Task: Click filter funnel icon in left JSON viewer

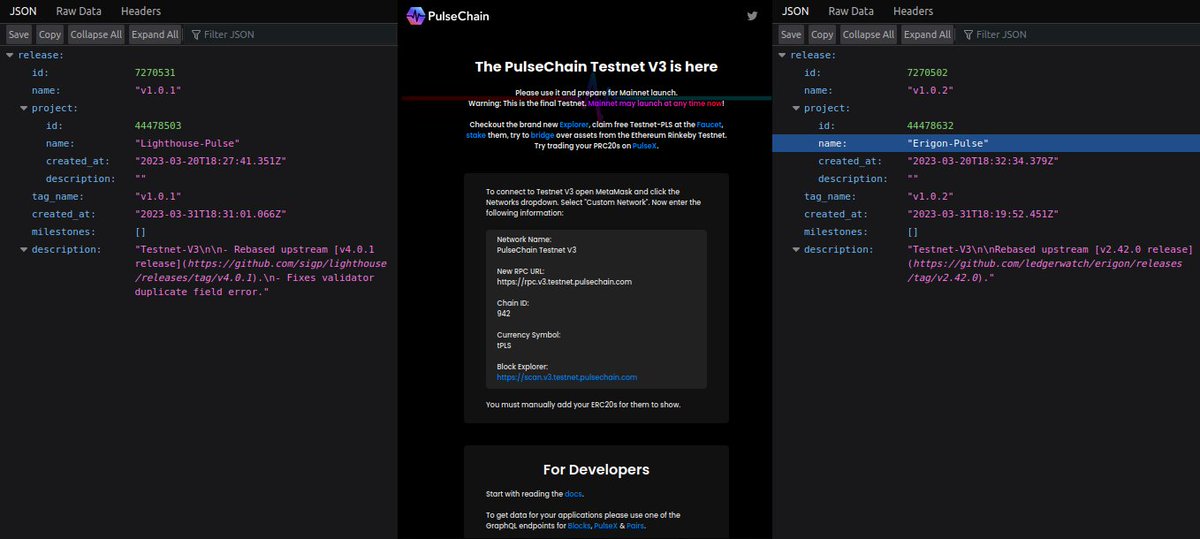Action: coord(195,34)
